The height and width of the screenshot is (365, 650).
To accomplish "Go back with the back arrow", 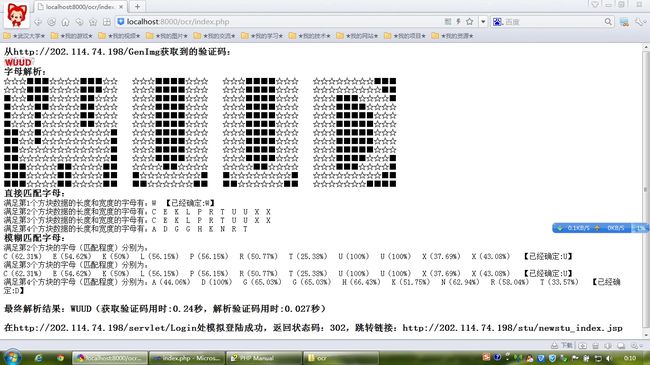I will [x=38, y=22].
